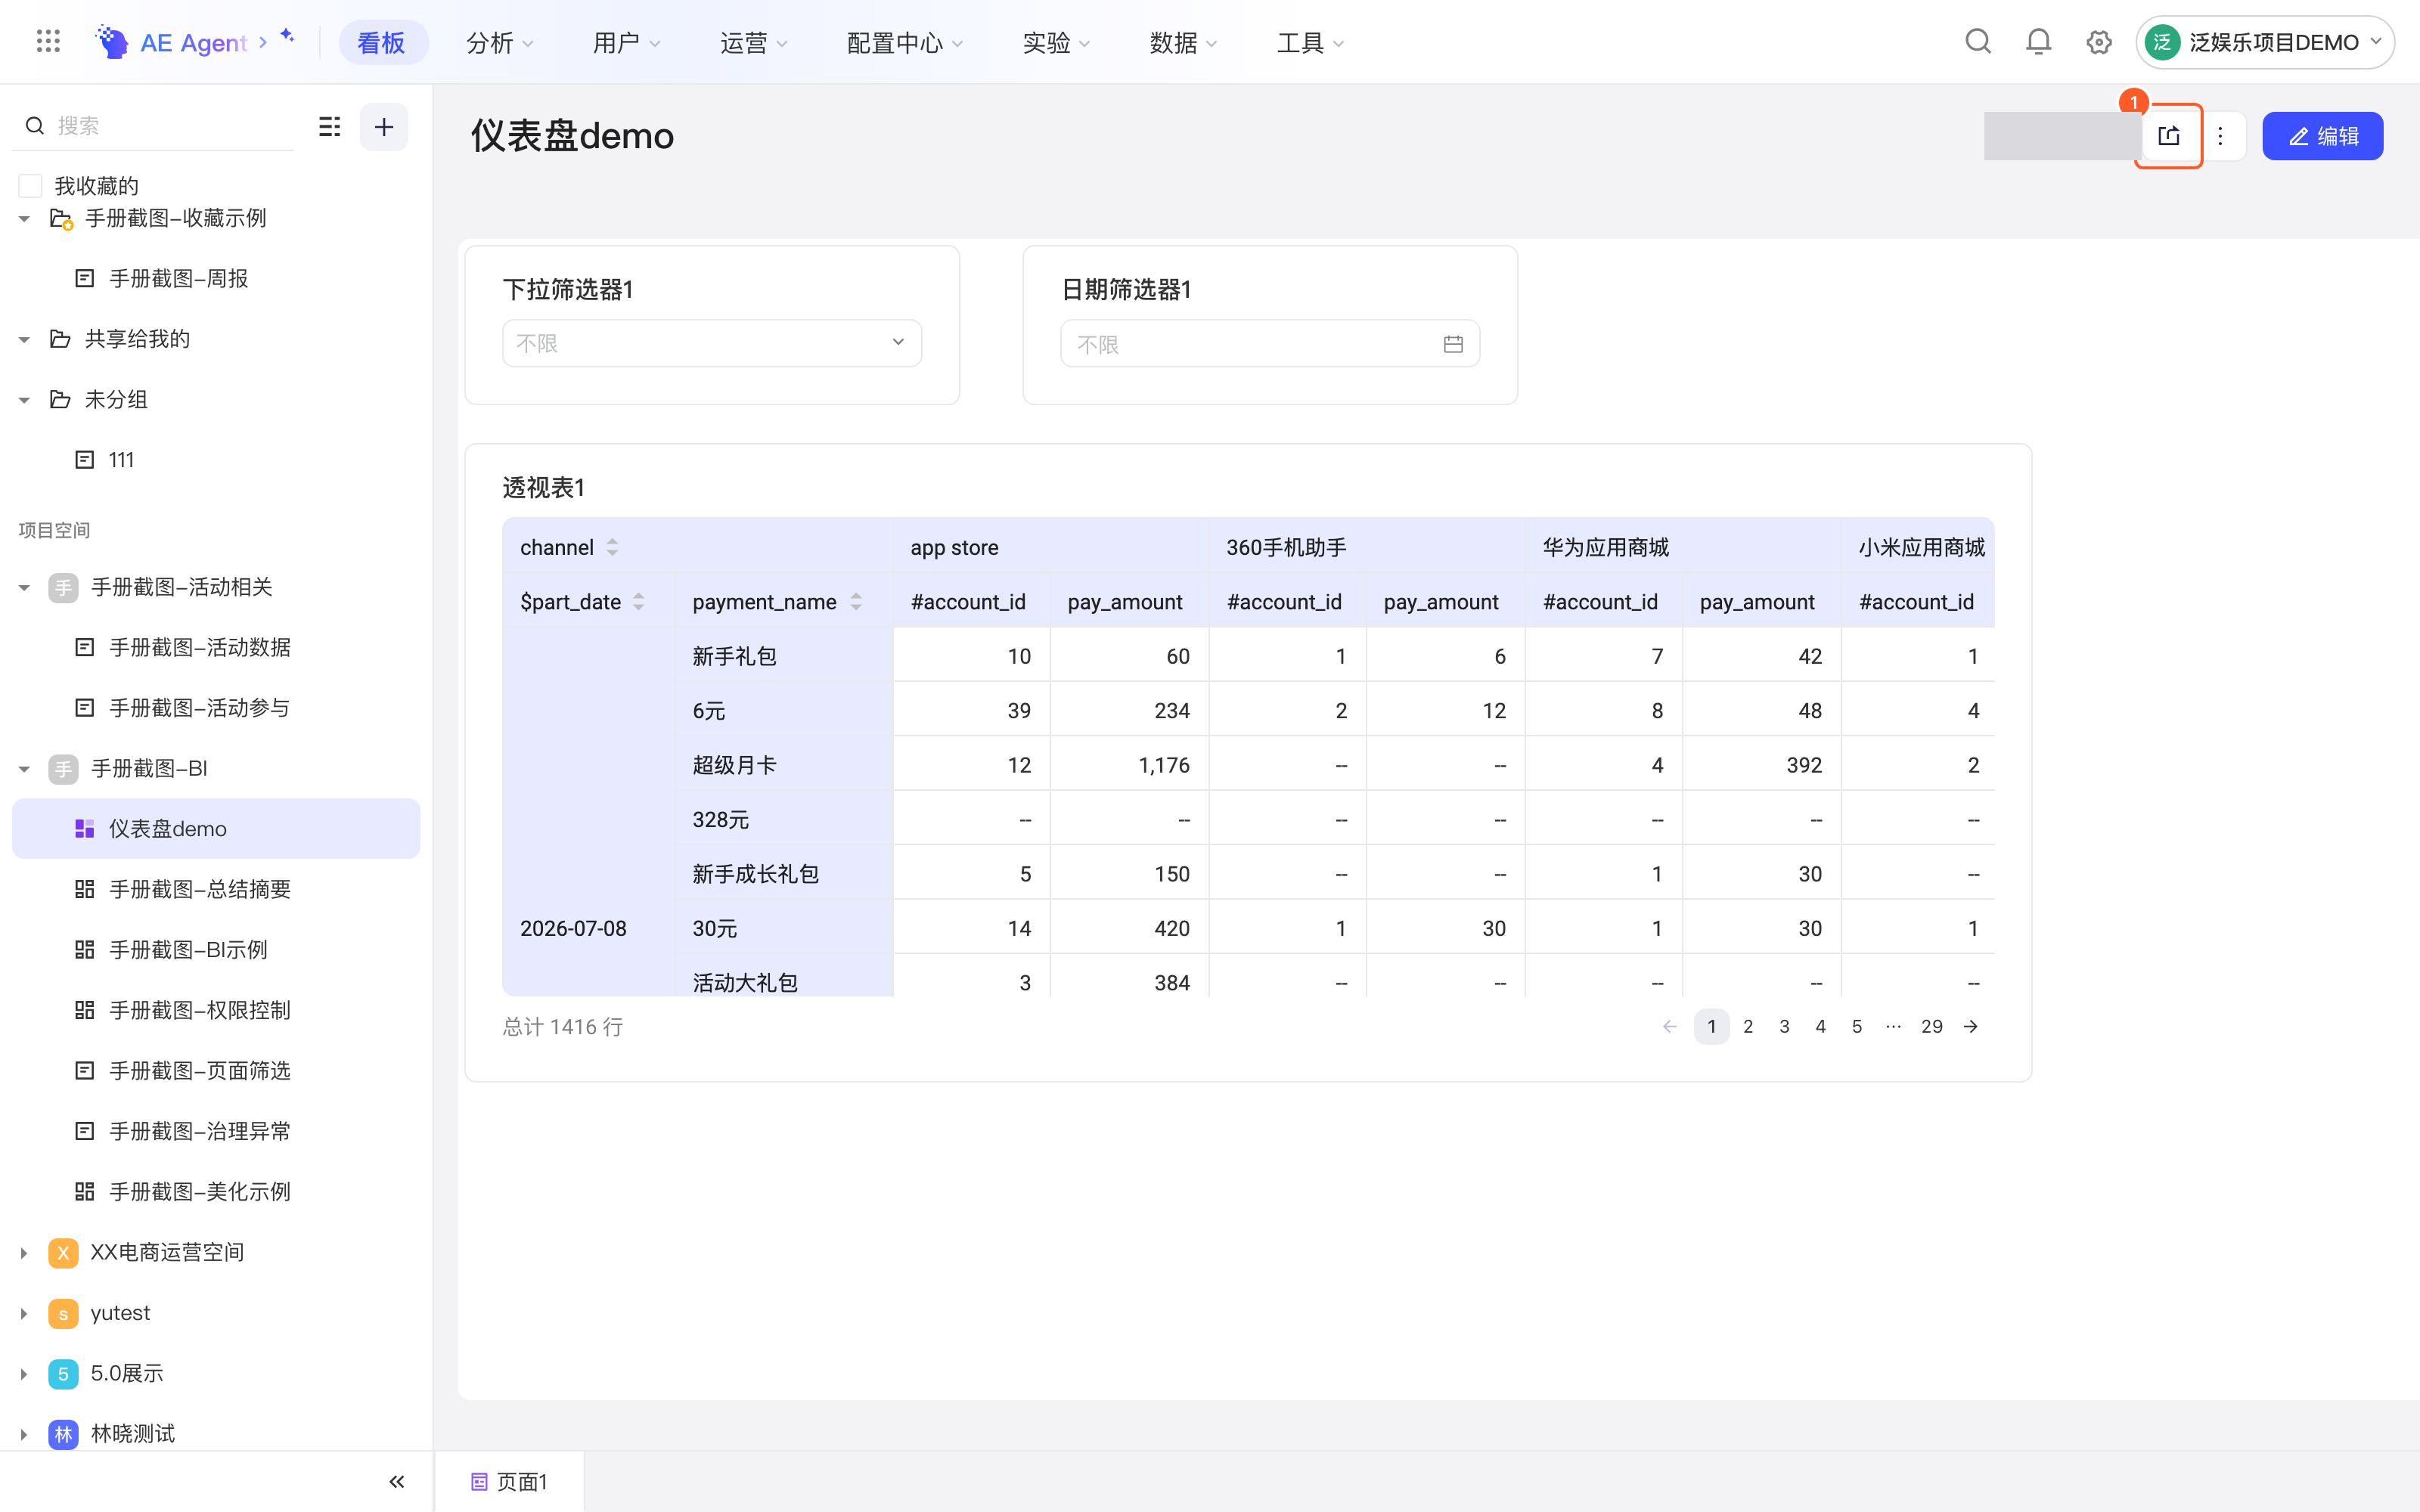Sort by $part_date column arrows
2420x1512 pixels.
[x=638, y=602]
